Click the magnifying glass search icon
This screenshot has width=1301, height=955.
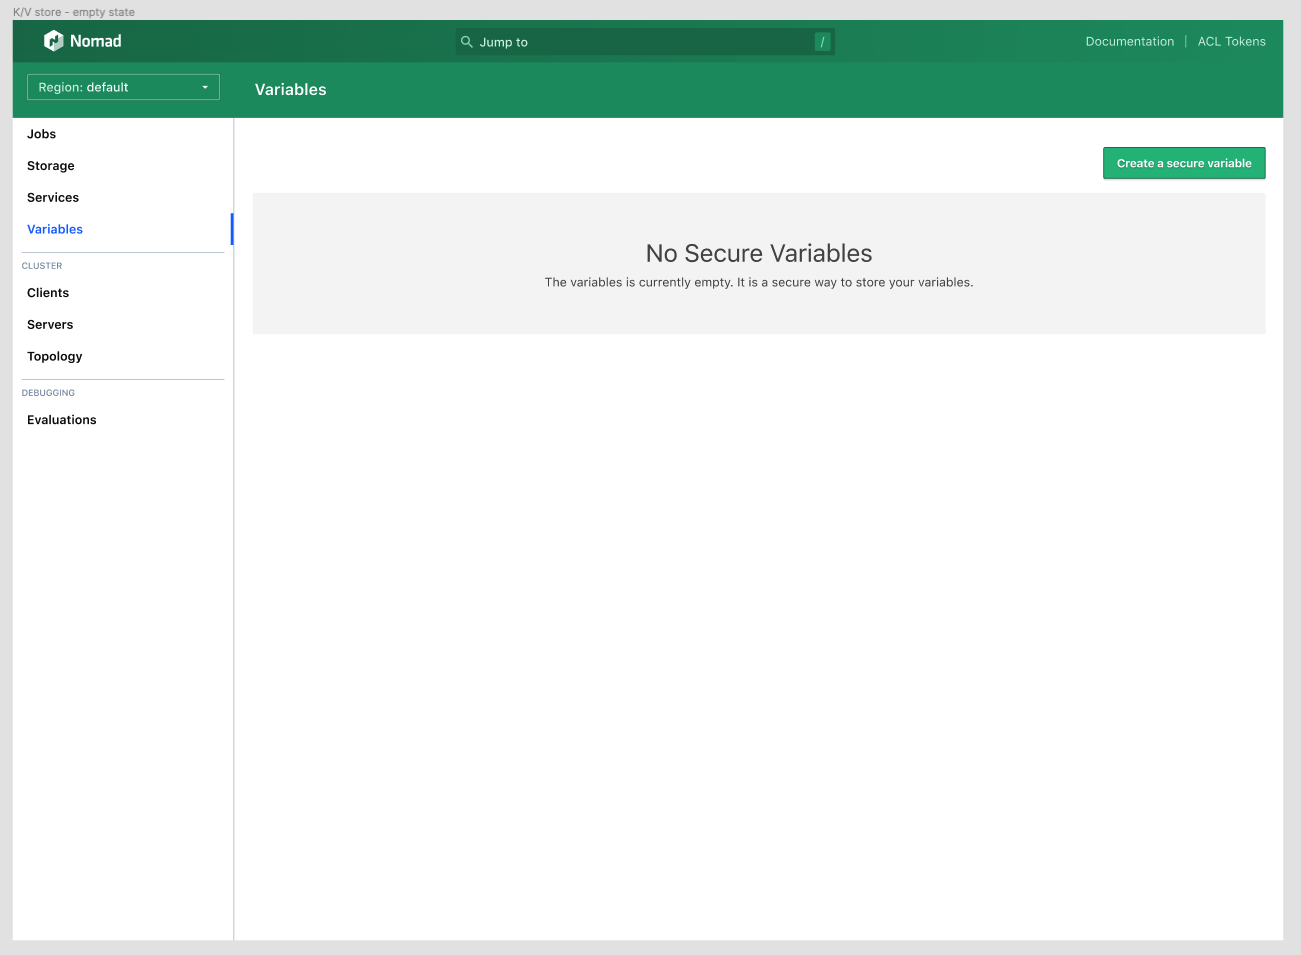[x=467, y=41]
